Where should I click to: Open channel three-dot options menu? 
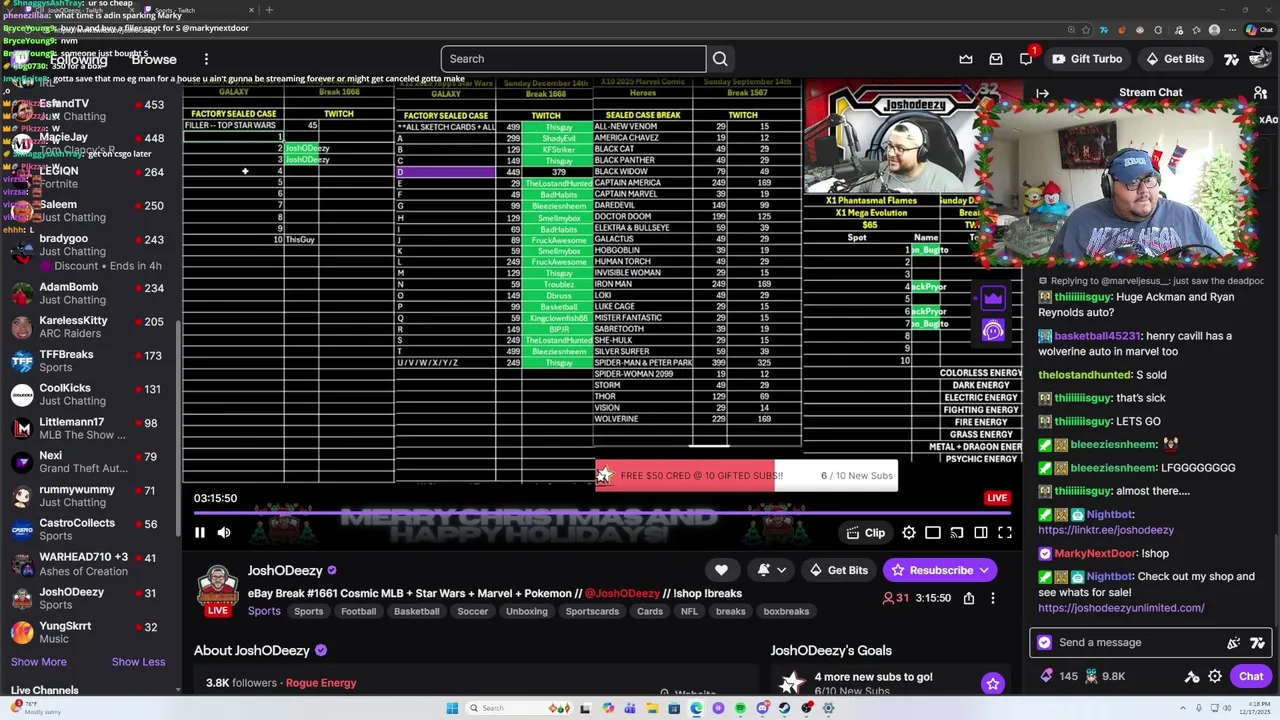pos(992,598)
